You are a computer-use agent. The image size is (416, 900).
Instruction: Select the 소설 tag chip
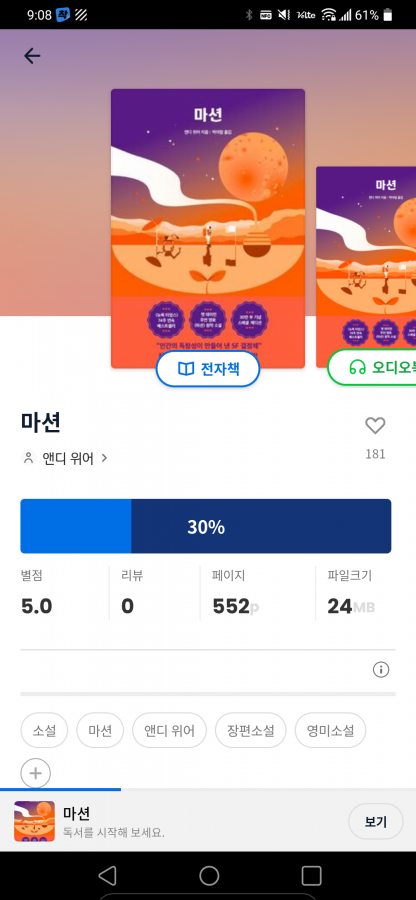(44, 731)
